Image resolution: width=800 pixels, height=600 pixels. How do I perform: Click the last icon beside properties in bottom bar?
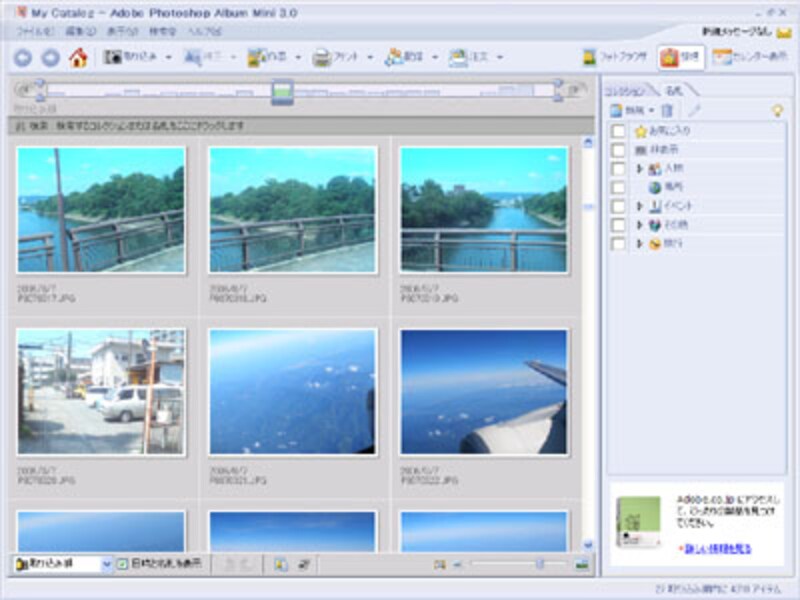click(304, 564)
